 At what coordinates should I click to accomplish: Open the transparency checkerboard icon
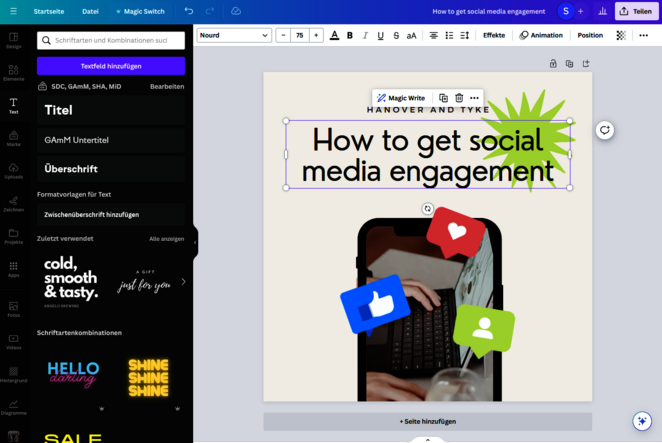coord(621,35)
